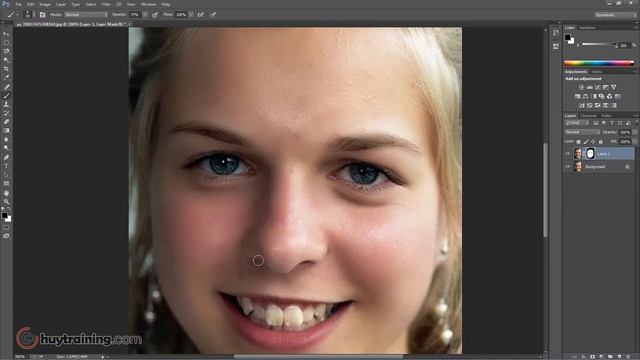Switch to the Styles tab

pos(597,72)
